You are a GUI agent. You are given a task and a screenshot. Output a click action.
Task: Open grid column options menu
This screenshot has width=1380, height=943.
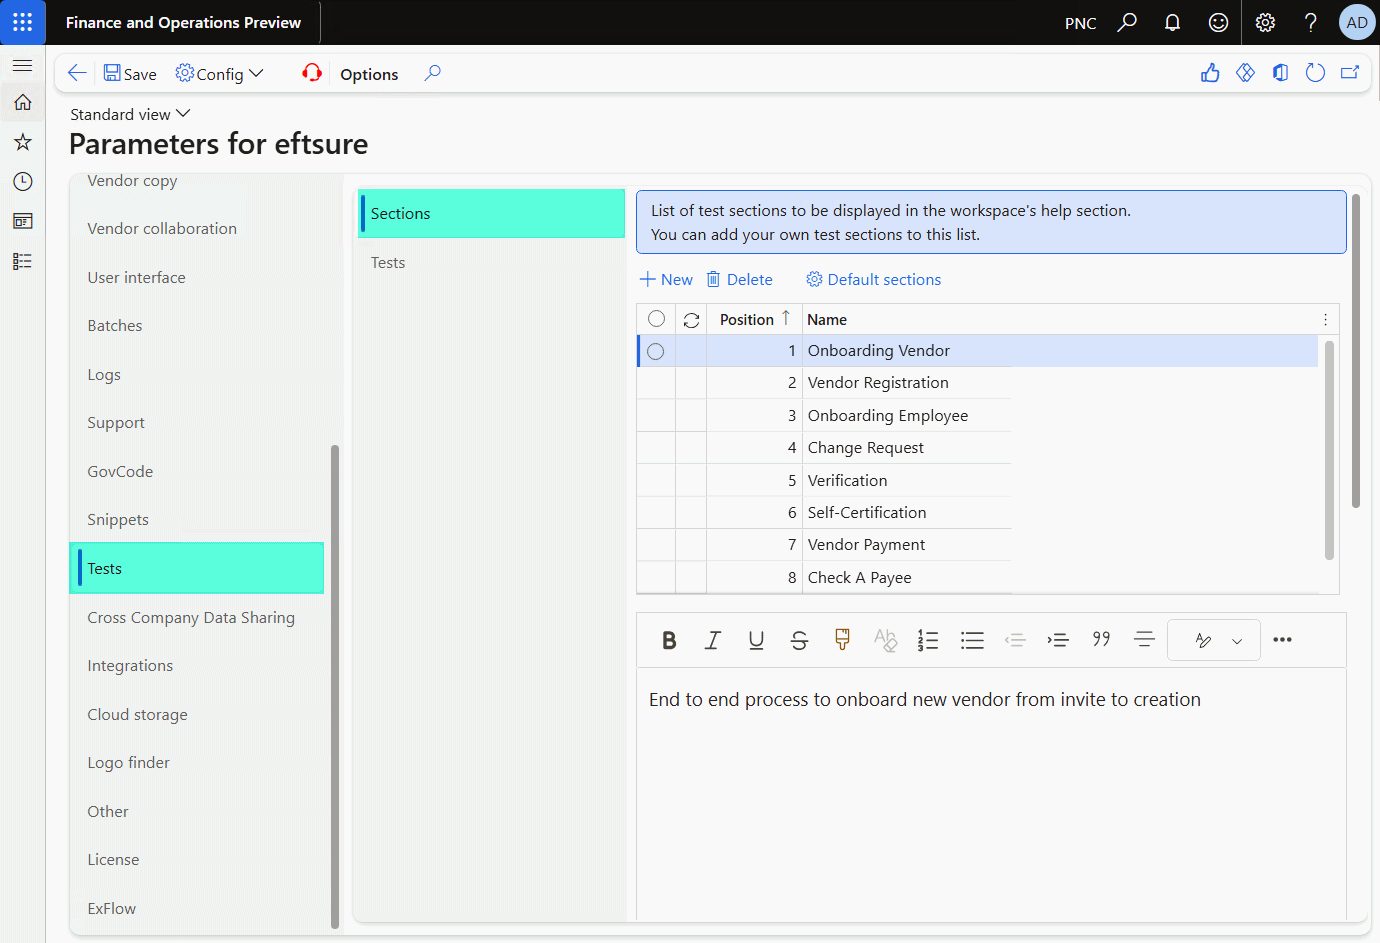click(1325, 320)
